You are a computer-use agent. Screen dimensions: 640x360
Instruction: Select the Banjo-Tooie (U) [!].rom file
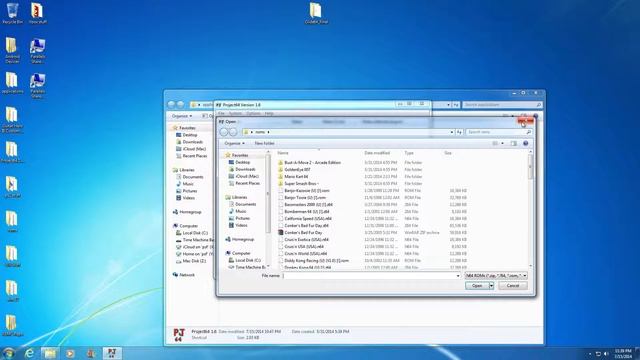coord(305,197)
